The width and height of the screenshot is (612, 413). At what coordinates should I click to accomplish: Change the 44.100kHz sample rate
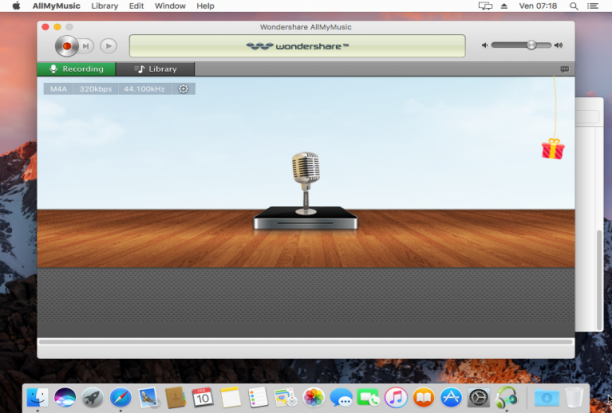point(144,89)
